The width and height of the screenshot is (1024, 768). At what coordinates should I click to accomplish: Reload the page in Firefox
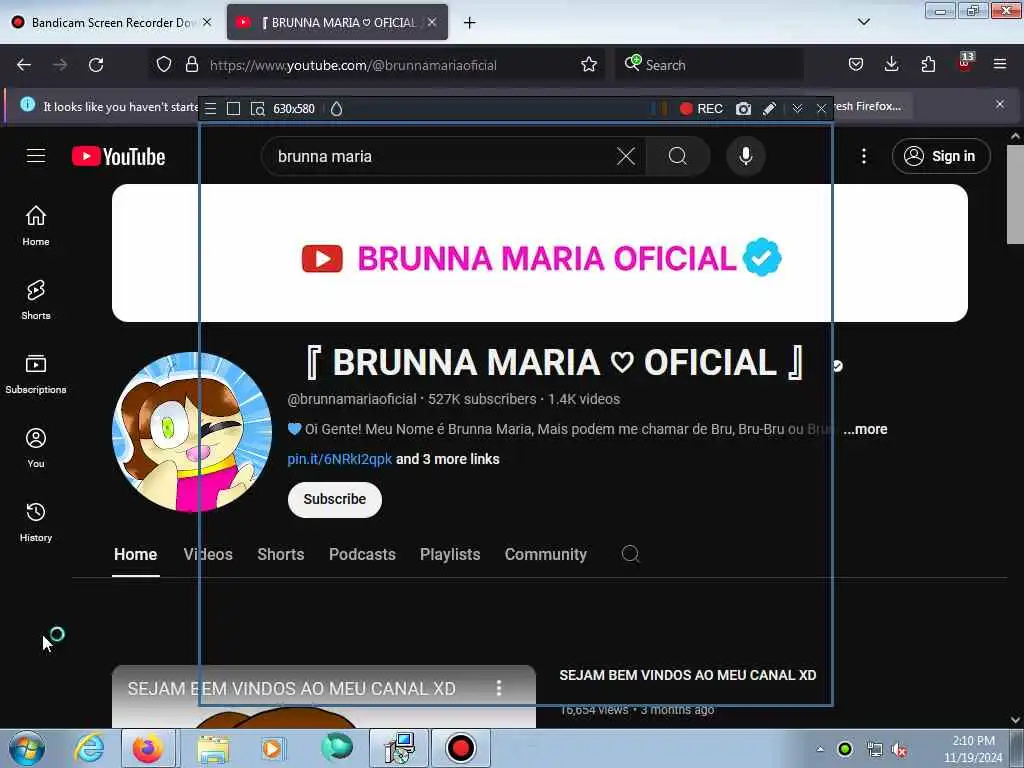[96, 65]
